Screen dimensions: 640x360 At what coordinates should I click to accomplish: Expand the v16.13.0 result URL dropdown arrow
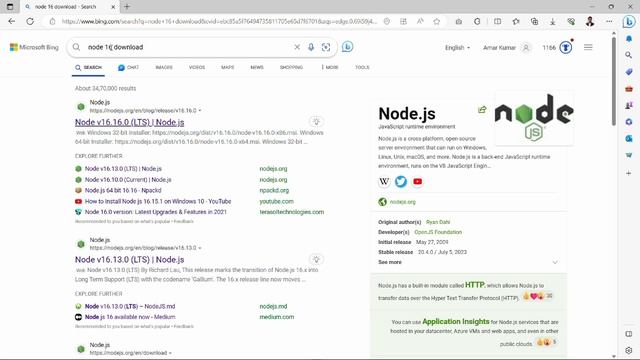tap(200, 248)
